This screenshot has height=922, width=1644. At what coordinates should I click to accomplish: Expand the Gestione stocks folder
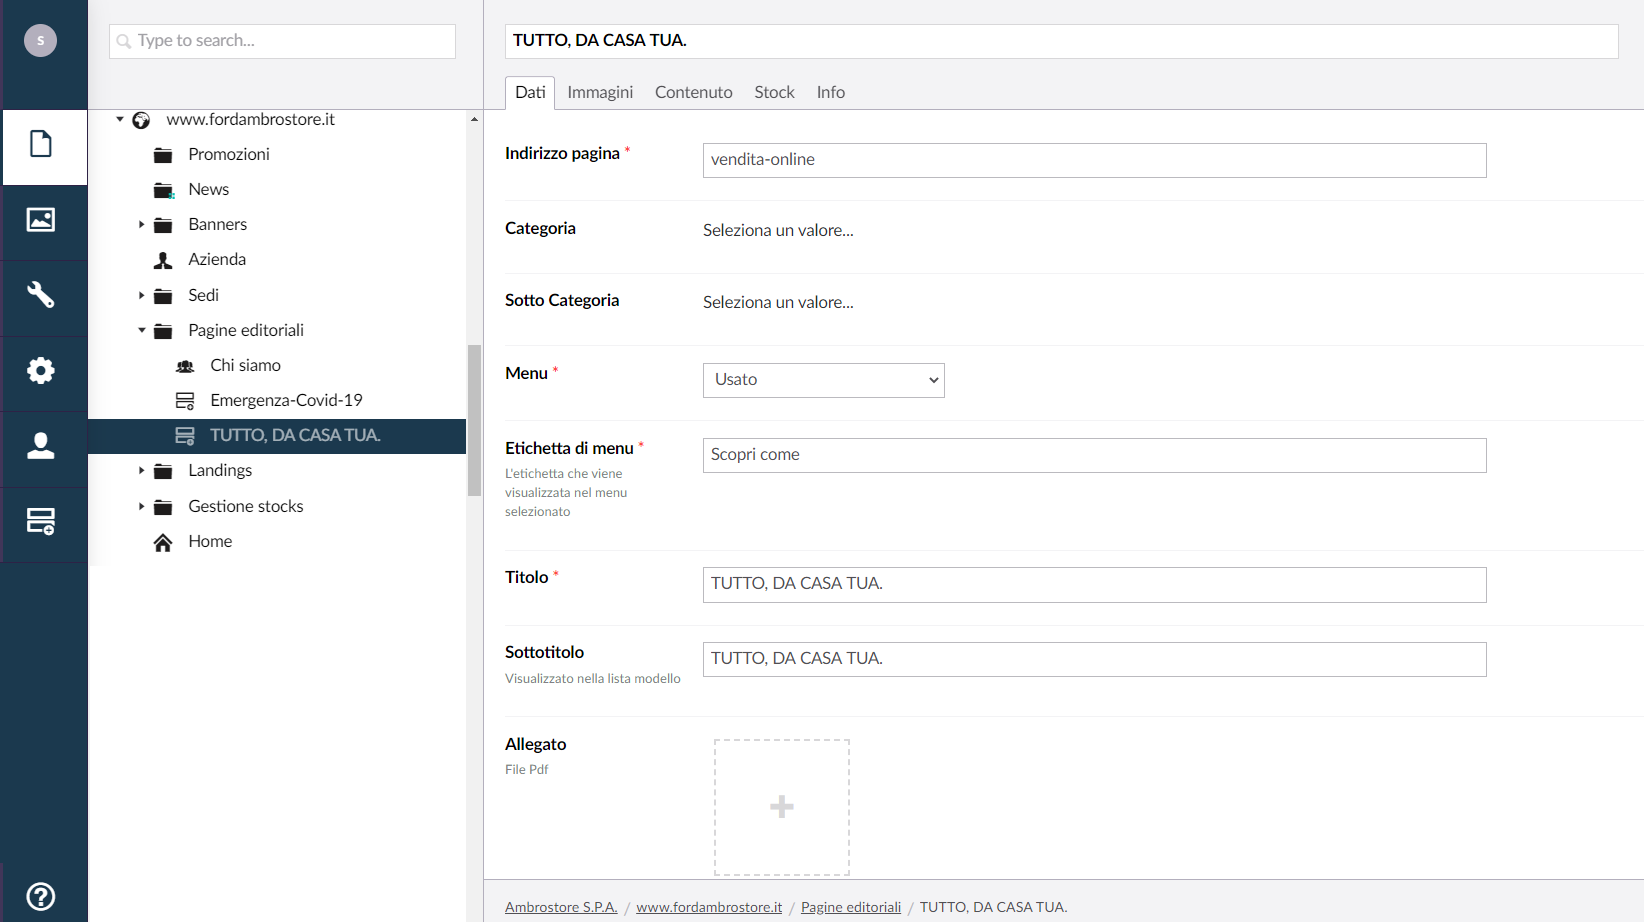(142, 506)
